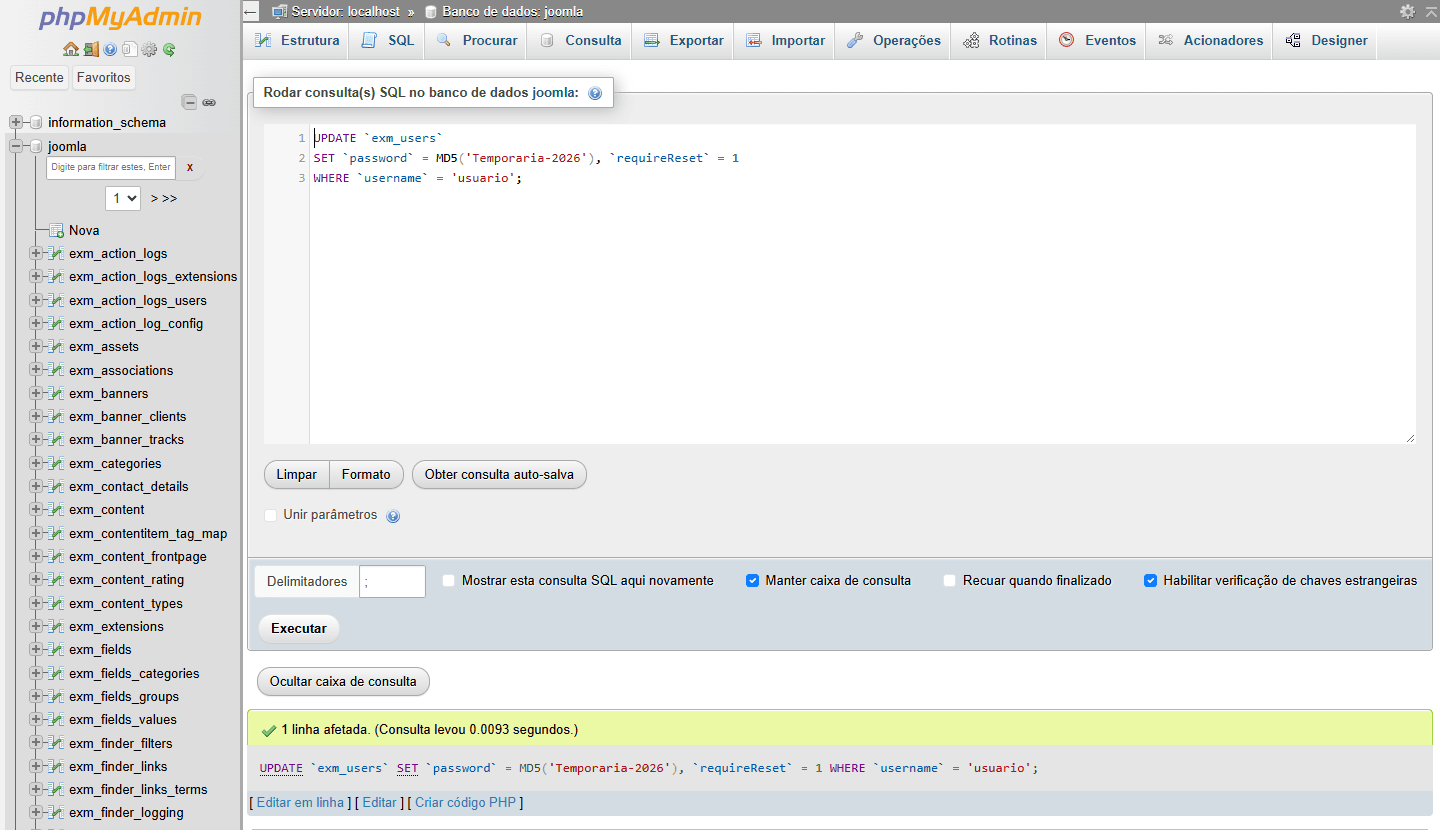
Task: Collapse the joomla database tree
Action: [16, 146]
